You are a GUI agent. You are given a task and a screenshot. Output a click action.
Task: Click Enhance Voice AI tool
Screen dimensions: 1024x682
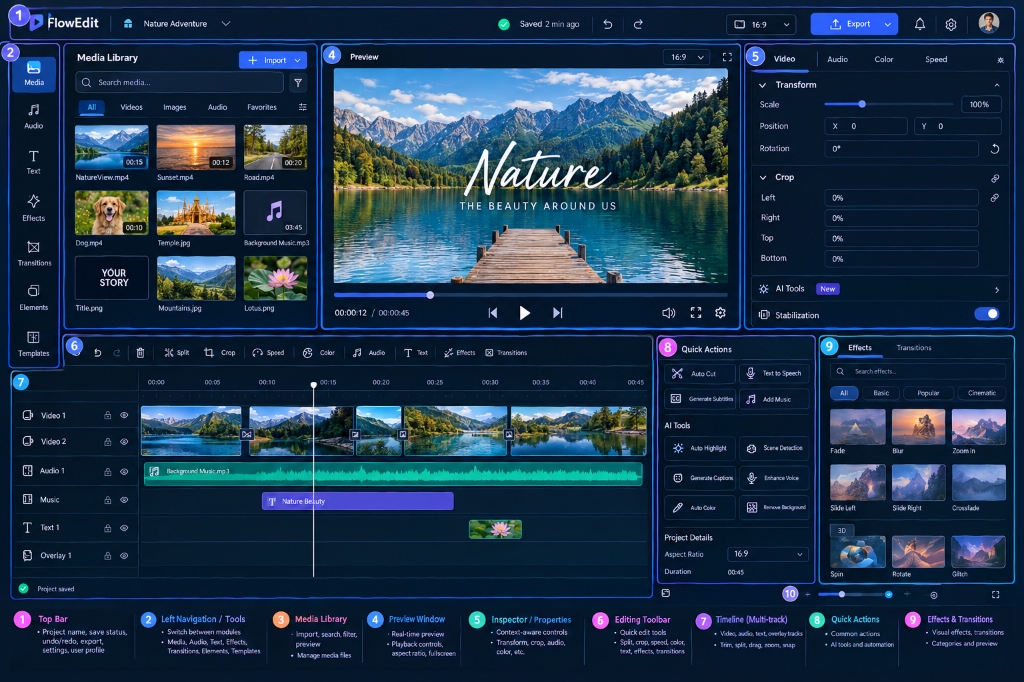coord(775,478)
